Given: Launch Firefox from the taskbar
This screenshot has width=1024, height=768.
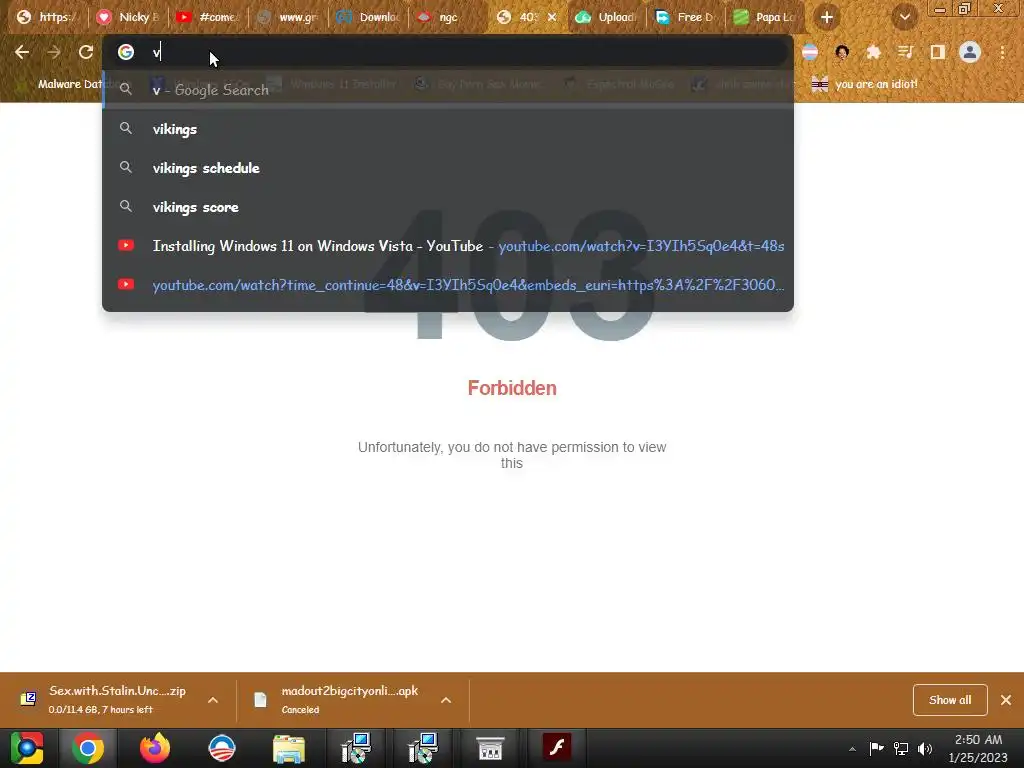Looking at the screenshot, I should pyautogui.click(x=155, y=748).
